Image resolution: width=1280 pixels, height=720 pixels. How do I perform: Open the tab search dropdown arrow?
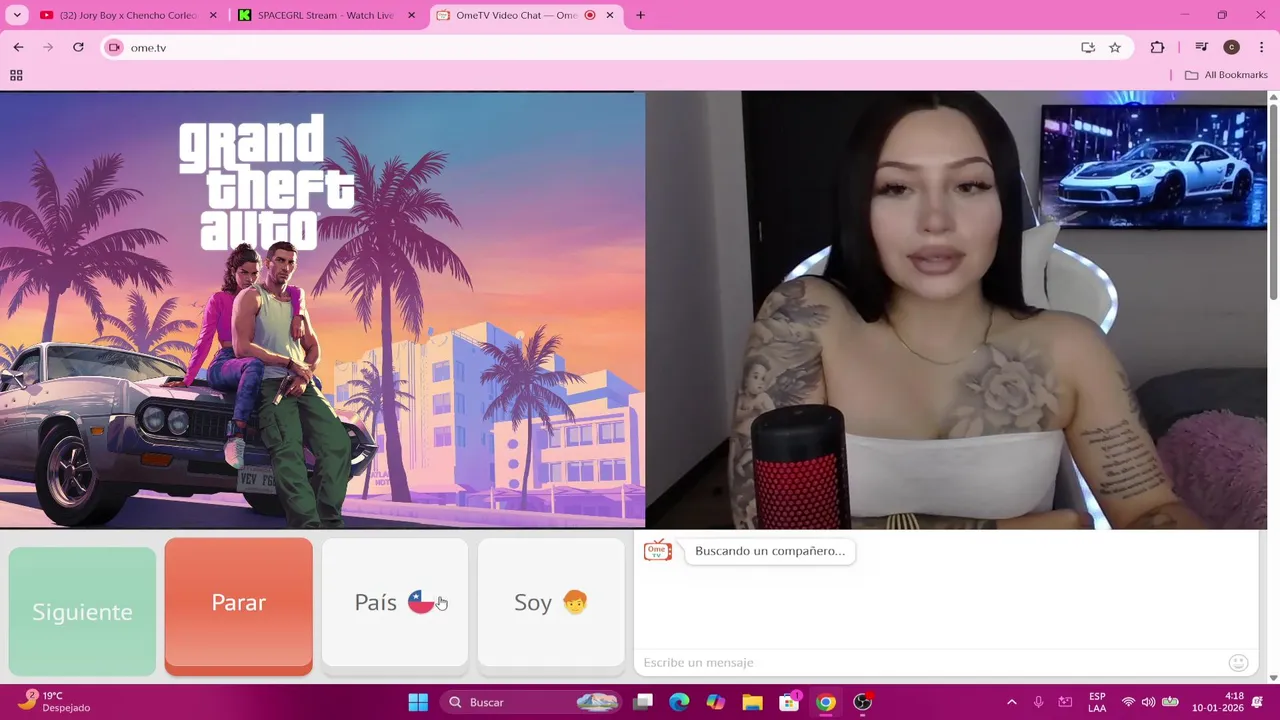[17, 15]
